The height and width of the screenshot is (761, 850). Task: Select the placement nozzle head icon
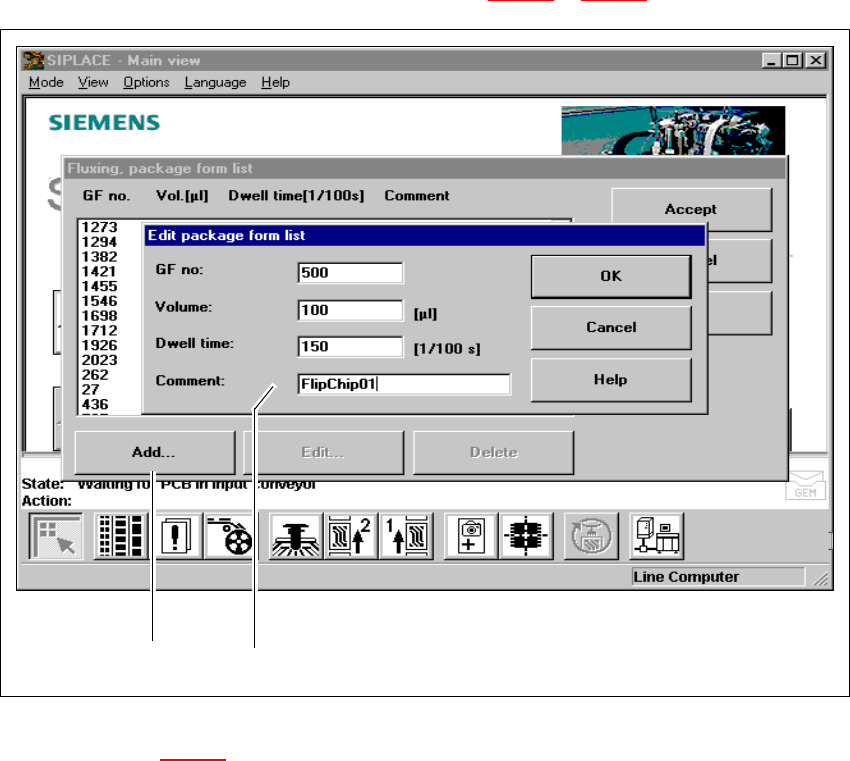pyautogui.click(x=295, y=536)
